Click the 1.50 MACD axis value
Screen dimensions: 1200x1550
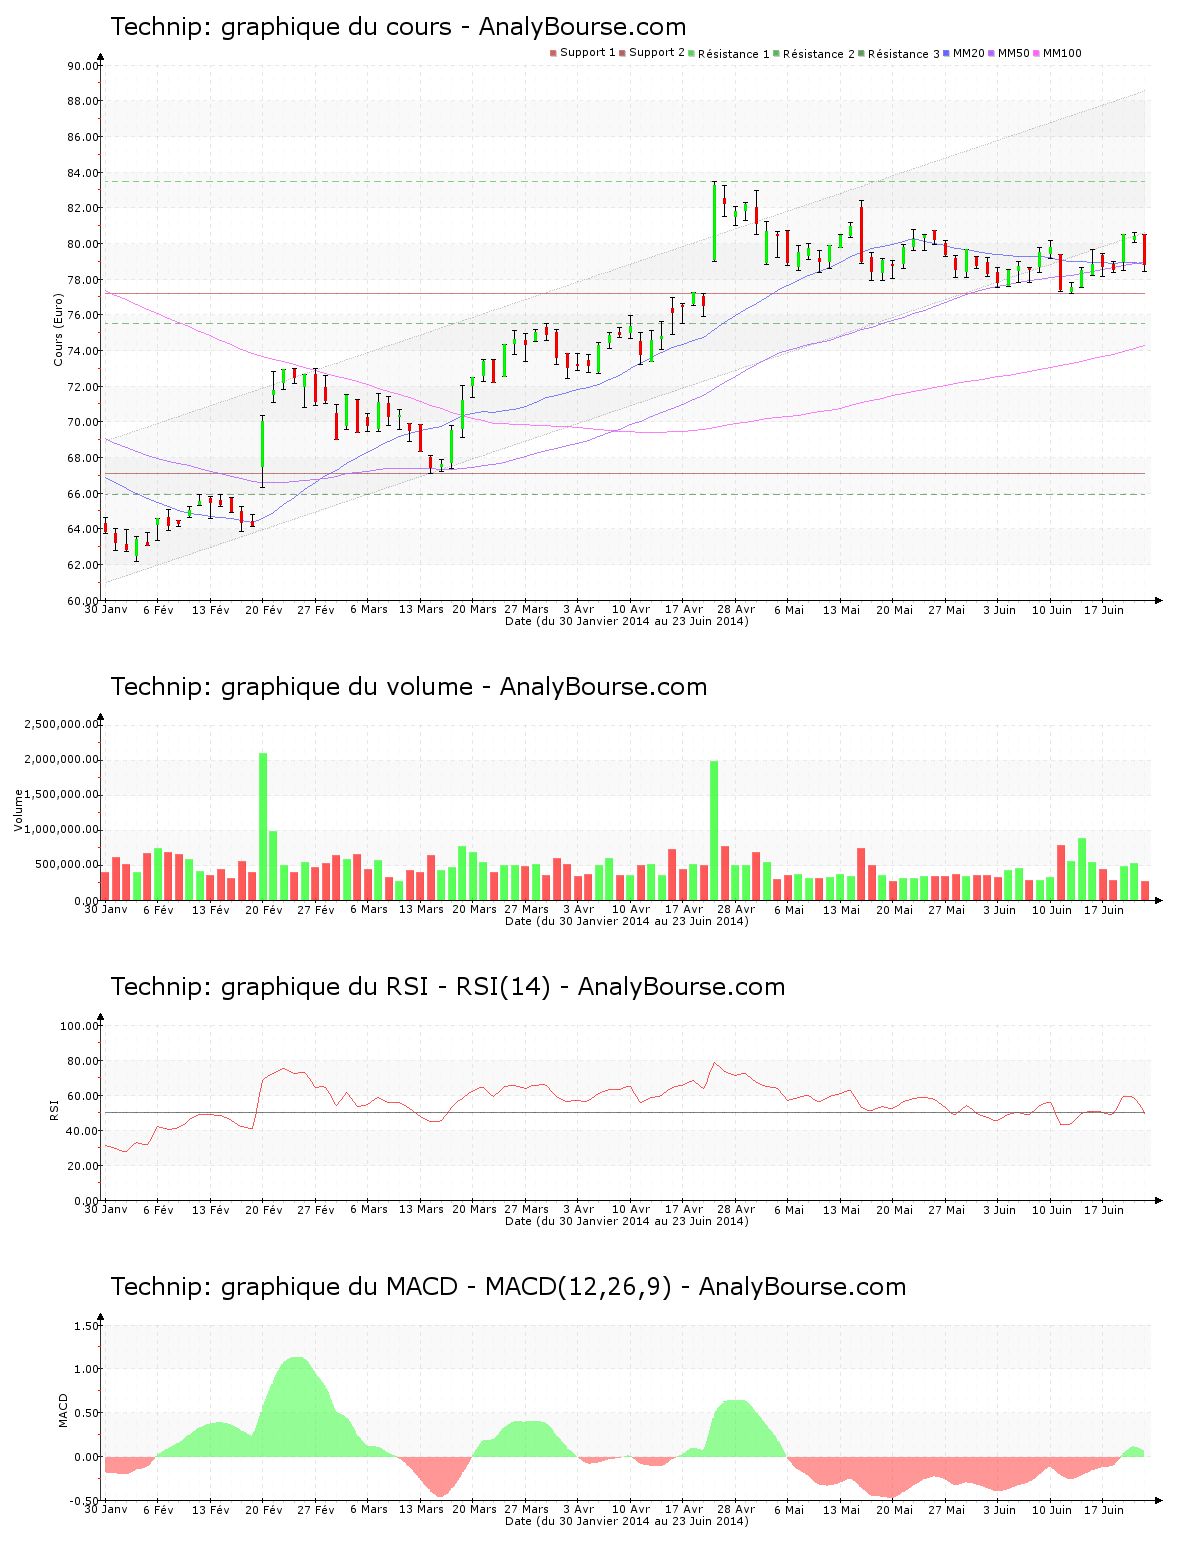pos(87,1326)
